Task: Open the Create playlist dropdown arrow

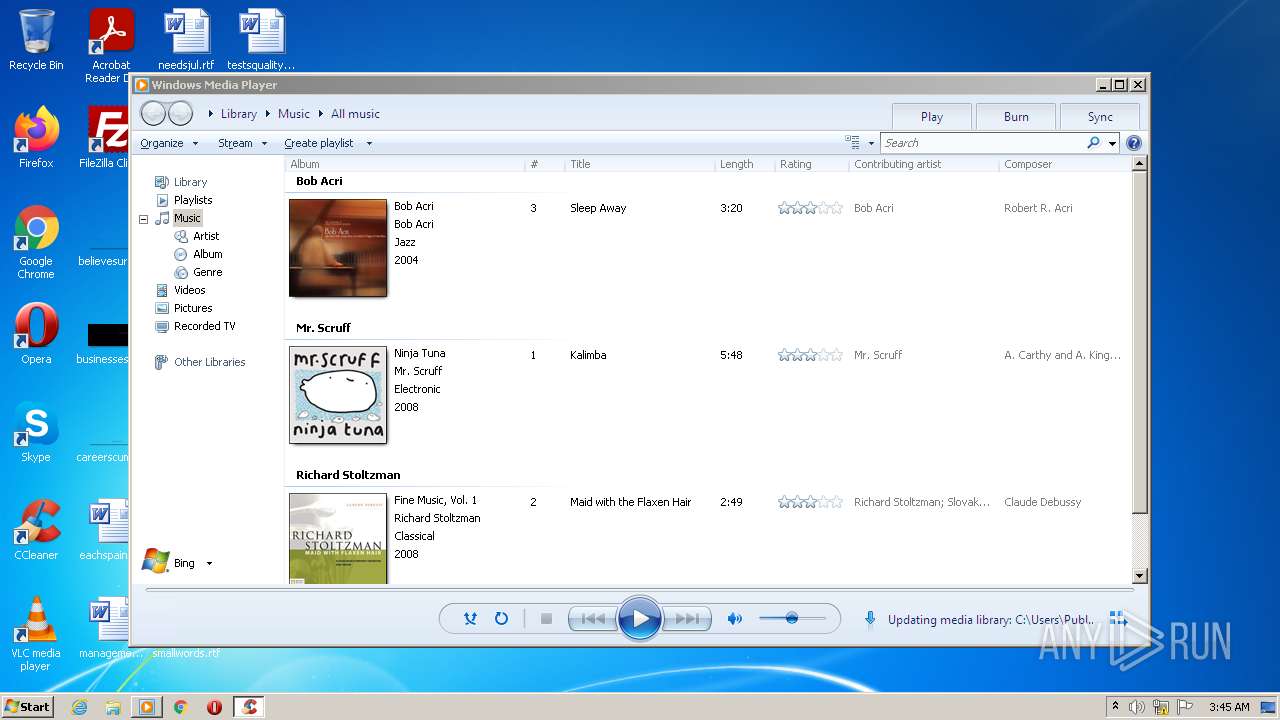Action: coord(369,143)
